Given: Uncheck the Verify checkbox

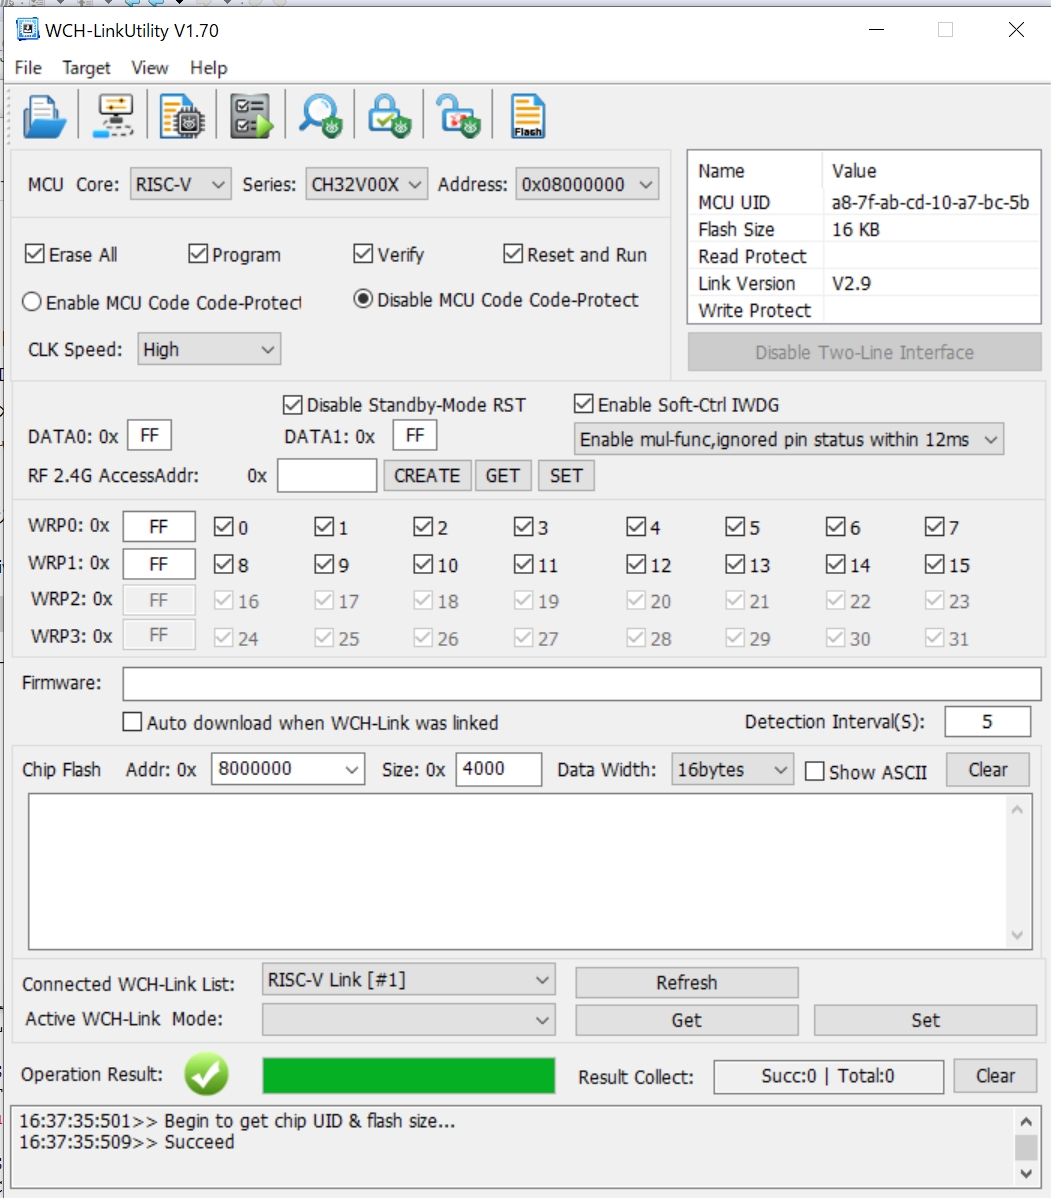Looking at the screenshot, I should tap(364, 254).
